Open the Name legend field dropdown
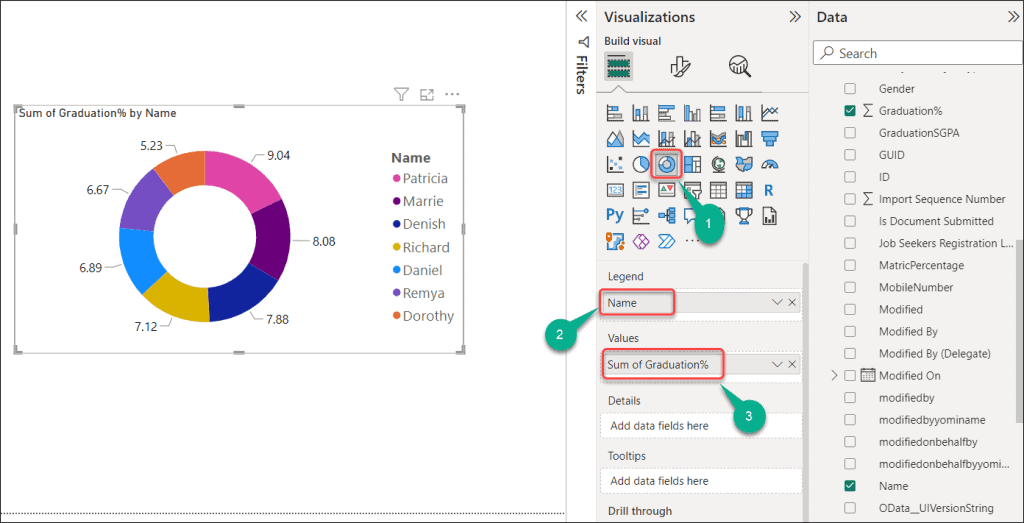The height and width of the screenshot is (523, 1024). click(x=777, y=302)
